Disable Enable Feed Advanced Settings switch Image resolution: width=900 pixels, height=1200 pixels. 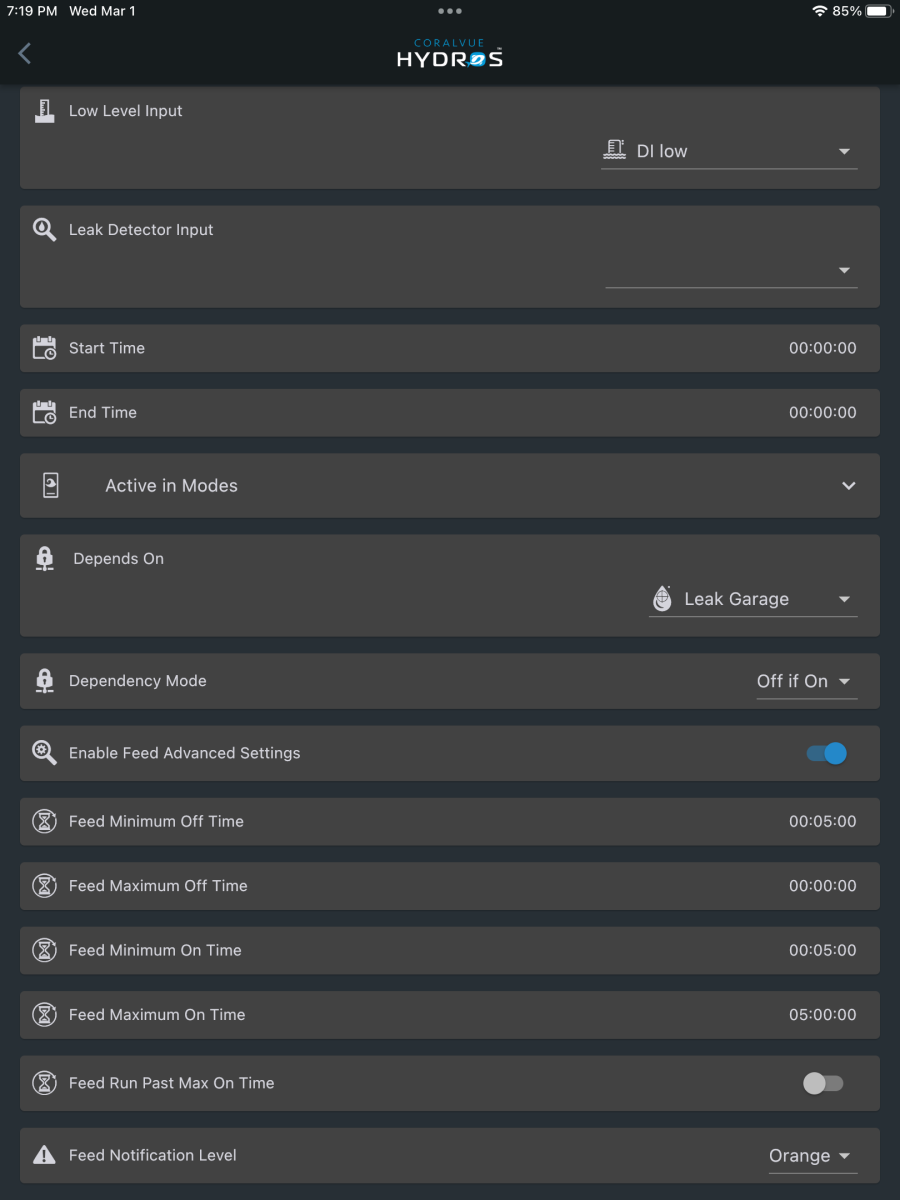(x=827, y=753)
